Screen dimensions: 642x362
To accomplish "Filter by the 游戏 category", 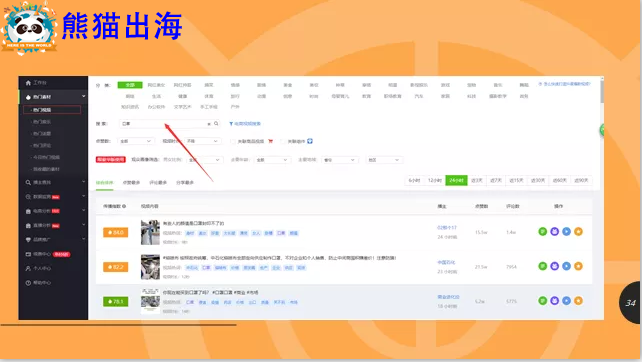I will pos(445,85).
